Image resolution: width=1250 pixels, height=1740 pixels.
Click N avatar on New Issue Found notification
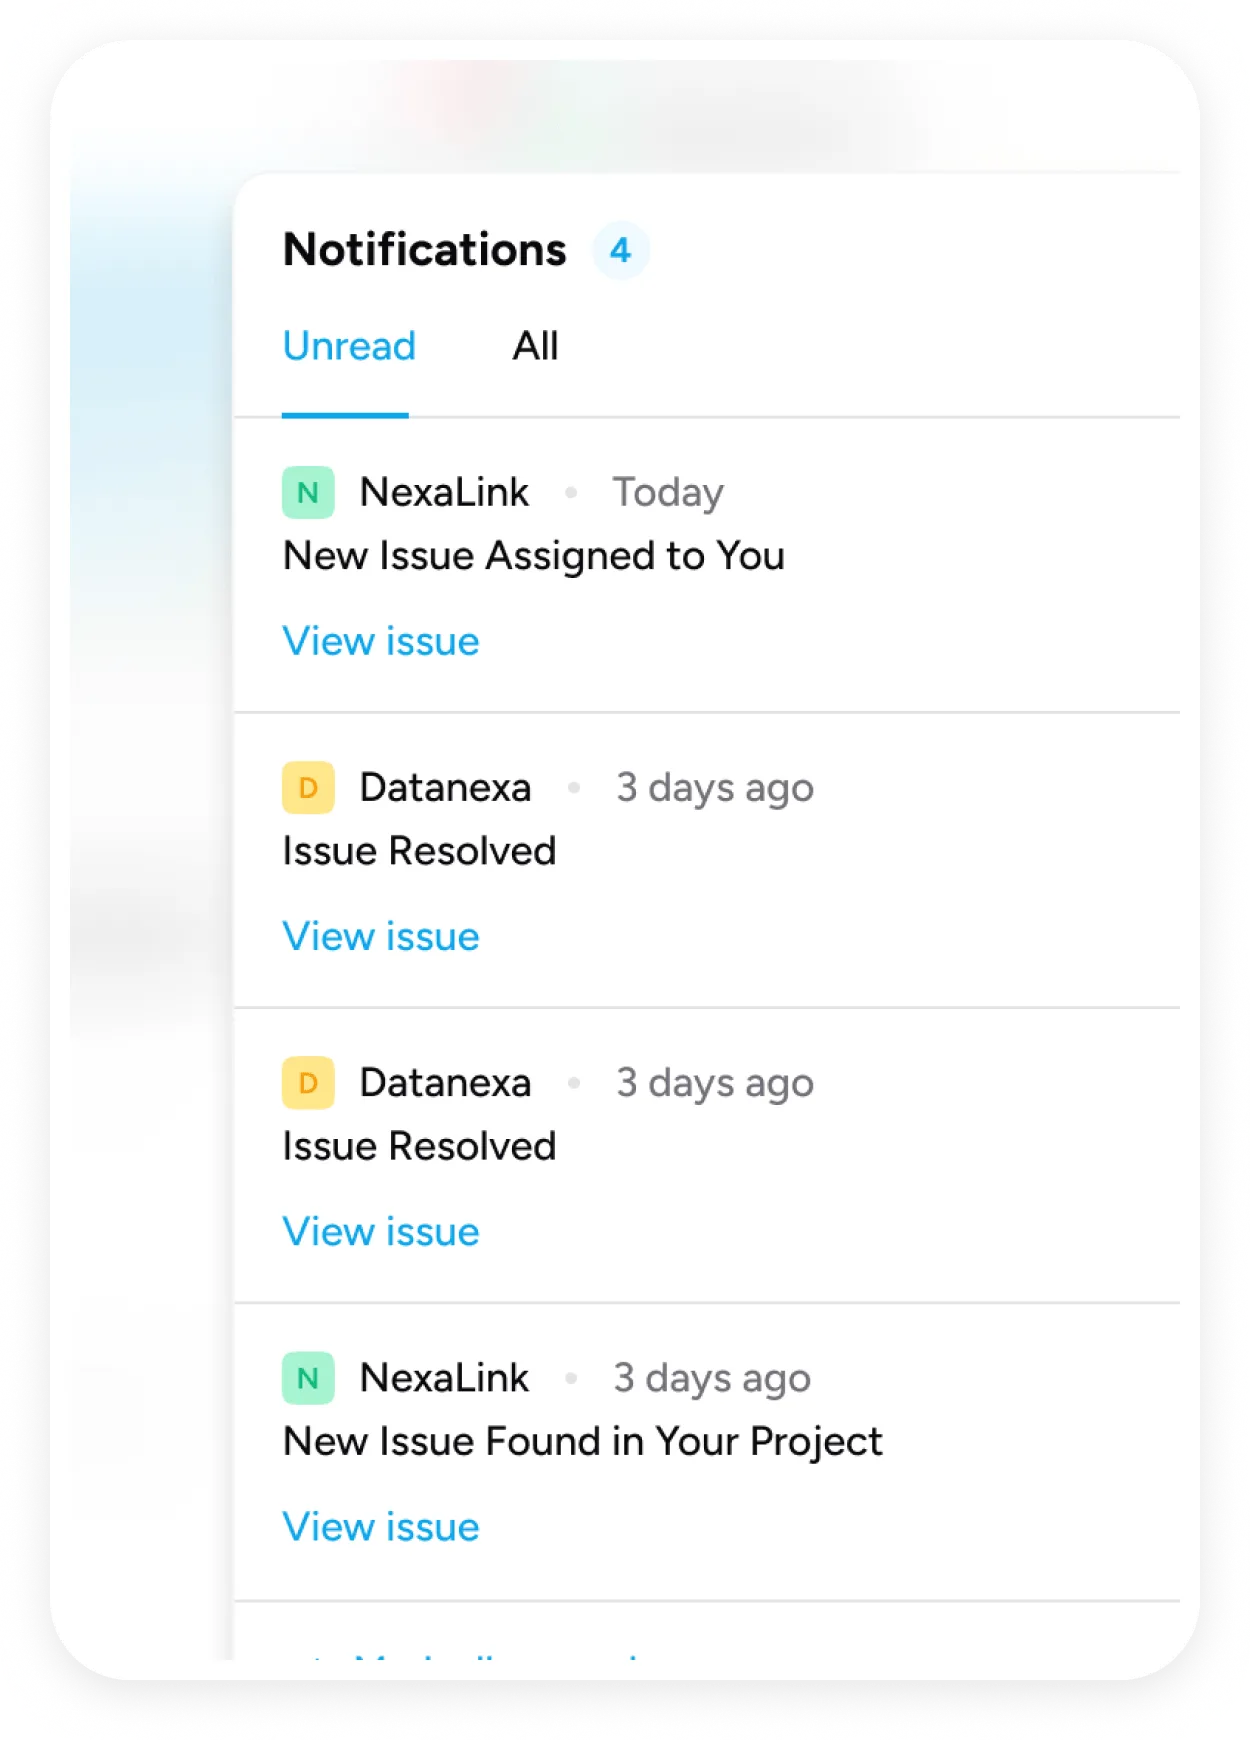308,1378
